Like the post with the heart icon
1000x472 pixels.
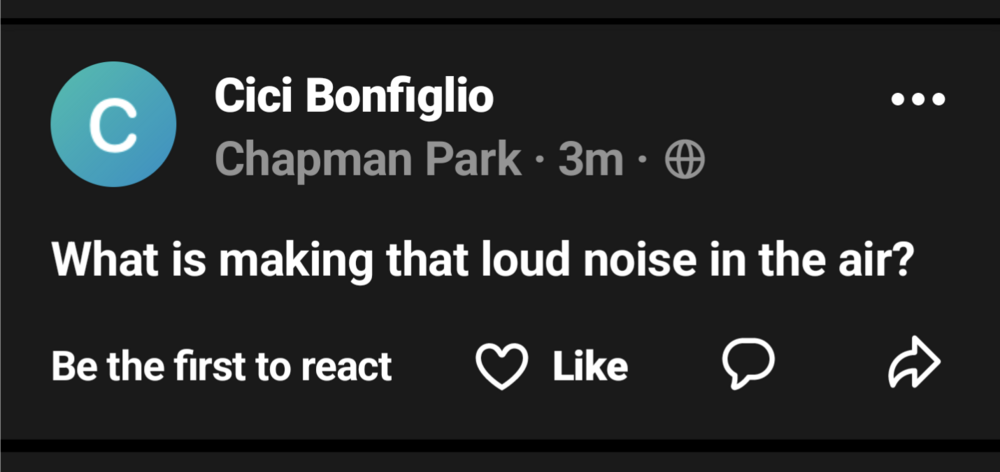(501, 367)
